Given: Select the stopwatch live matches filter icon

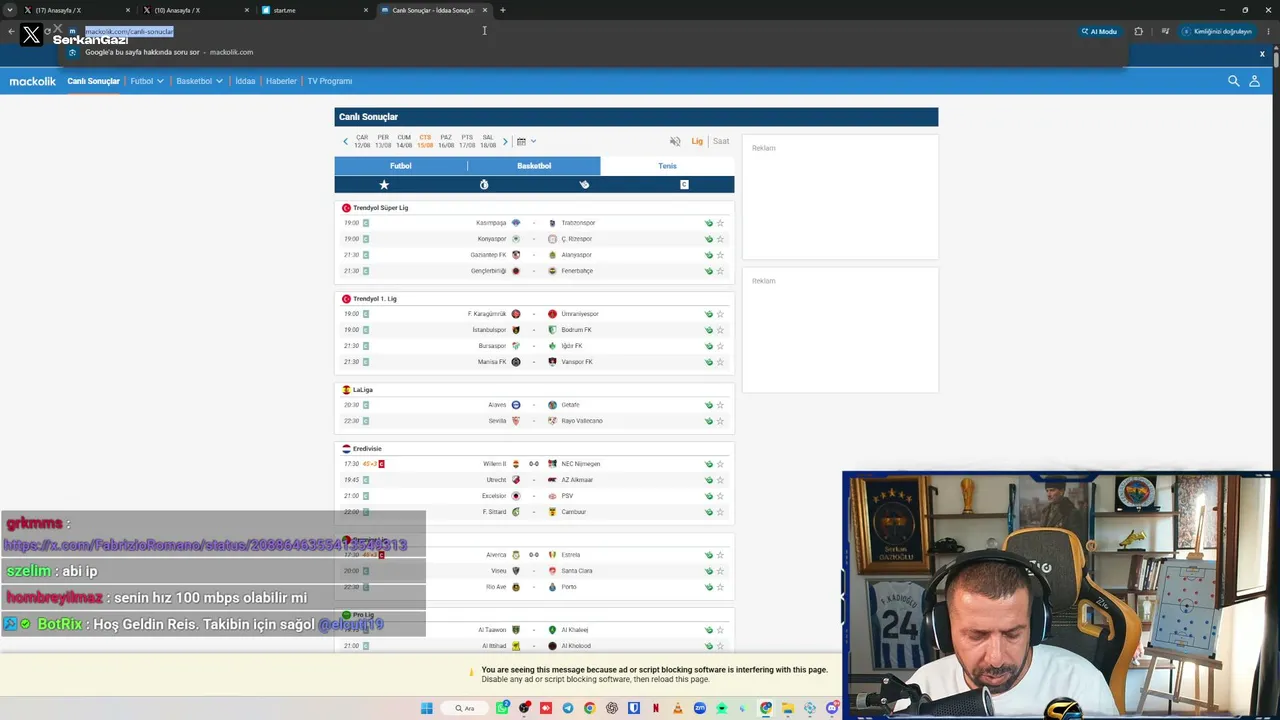Looking at the screenshot, I should [484, 185].
